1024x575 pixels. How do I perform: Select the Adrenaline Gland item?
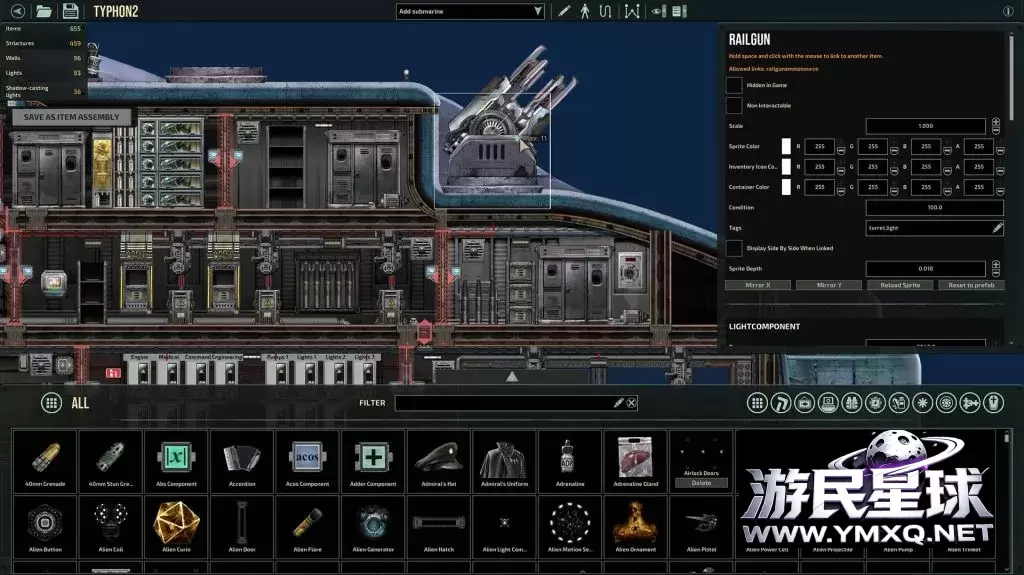[635, 461]
